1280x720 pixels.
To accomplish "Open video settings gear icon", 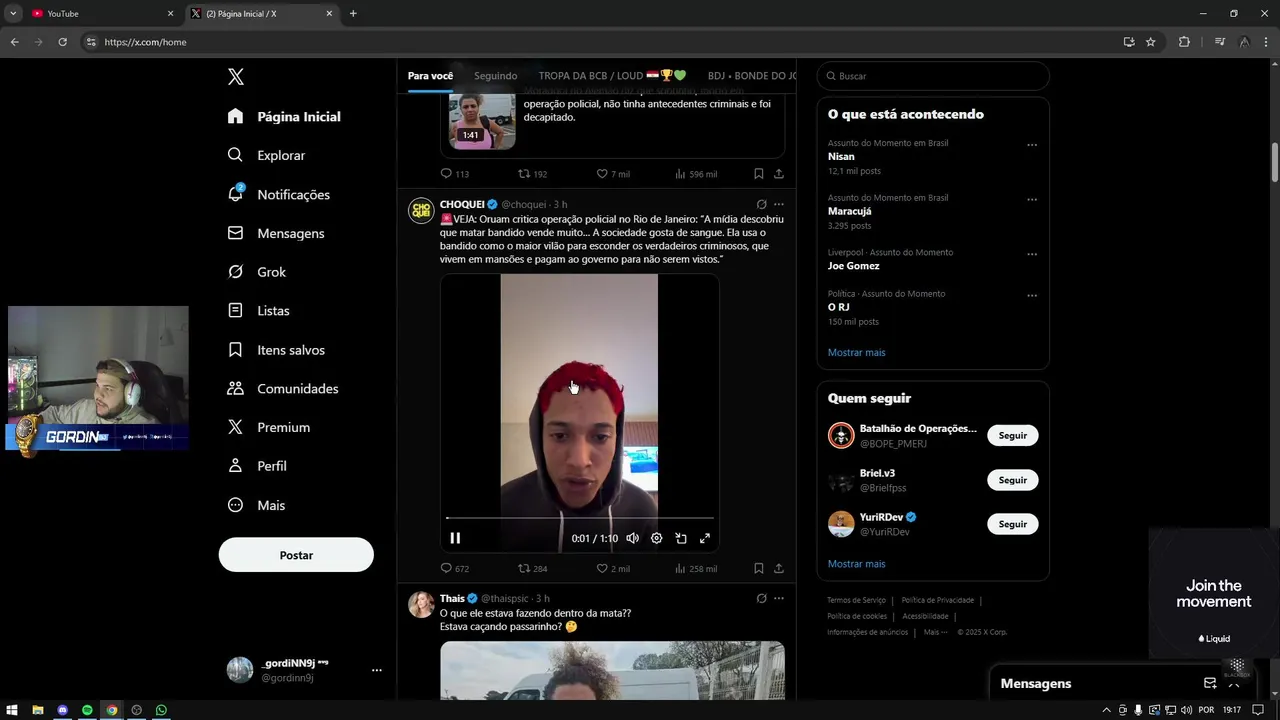I will click(x=656, y=538).
